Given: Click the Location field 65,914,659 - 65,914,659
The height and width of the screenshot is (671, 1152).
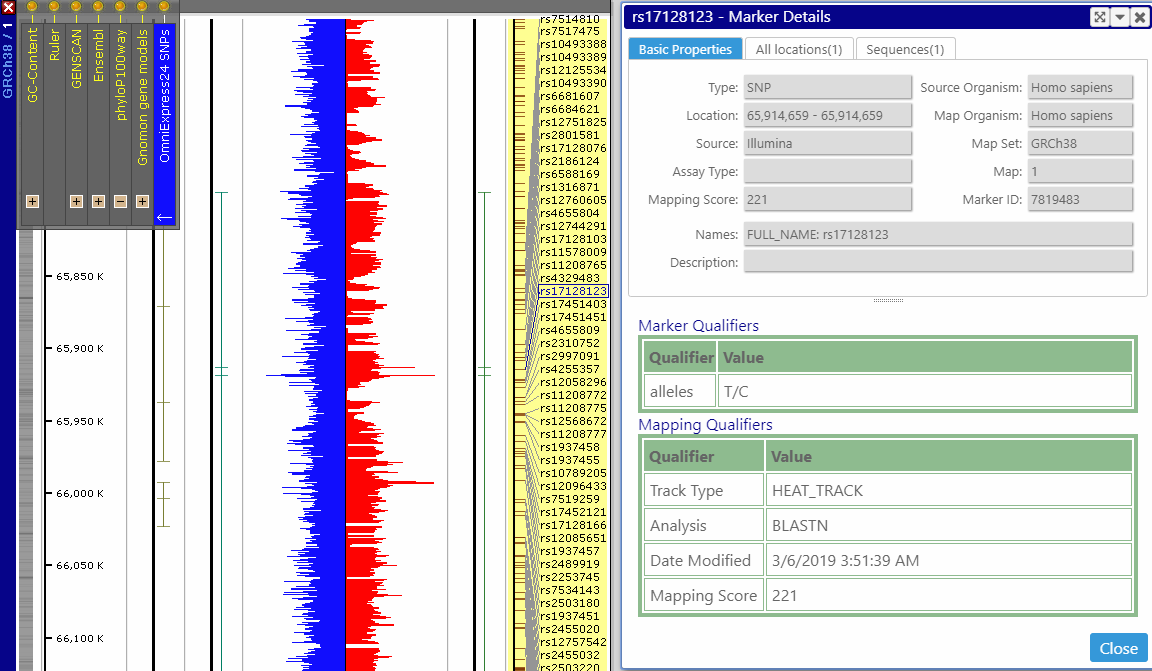Looking at the screenshot, I should pyautogui.click(x=827, y=115).
